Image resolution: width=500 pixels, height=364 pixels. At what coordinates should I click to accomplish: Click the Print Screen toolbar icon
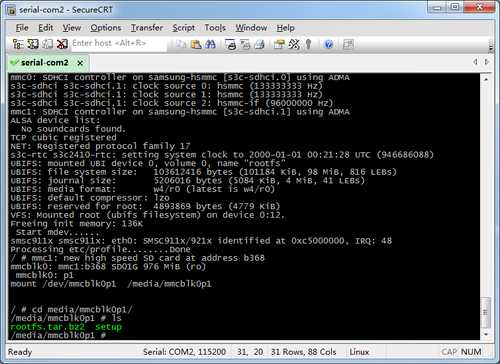point(231,44)
